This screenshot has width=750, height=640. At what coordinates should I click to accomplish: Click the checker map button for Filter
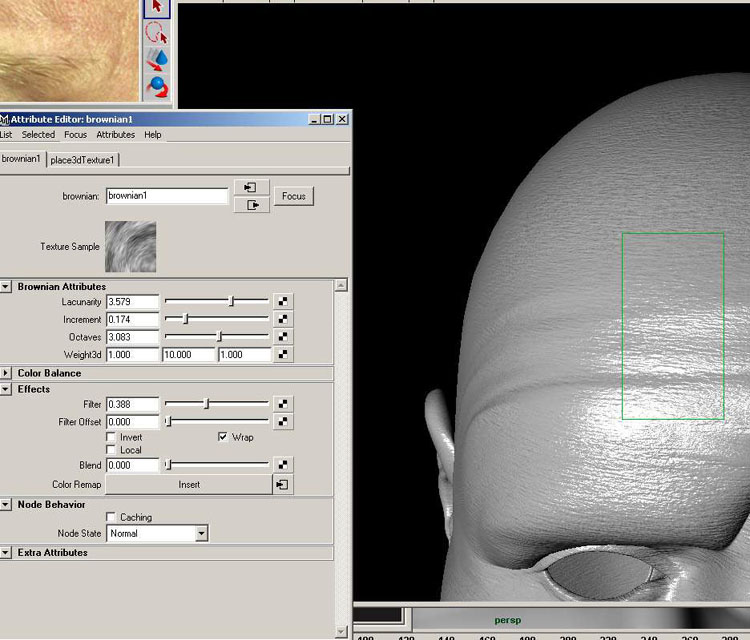[x=283, y=405]
